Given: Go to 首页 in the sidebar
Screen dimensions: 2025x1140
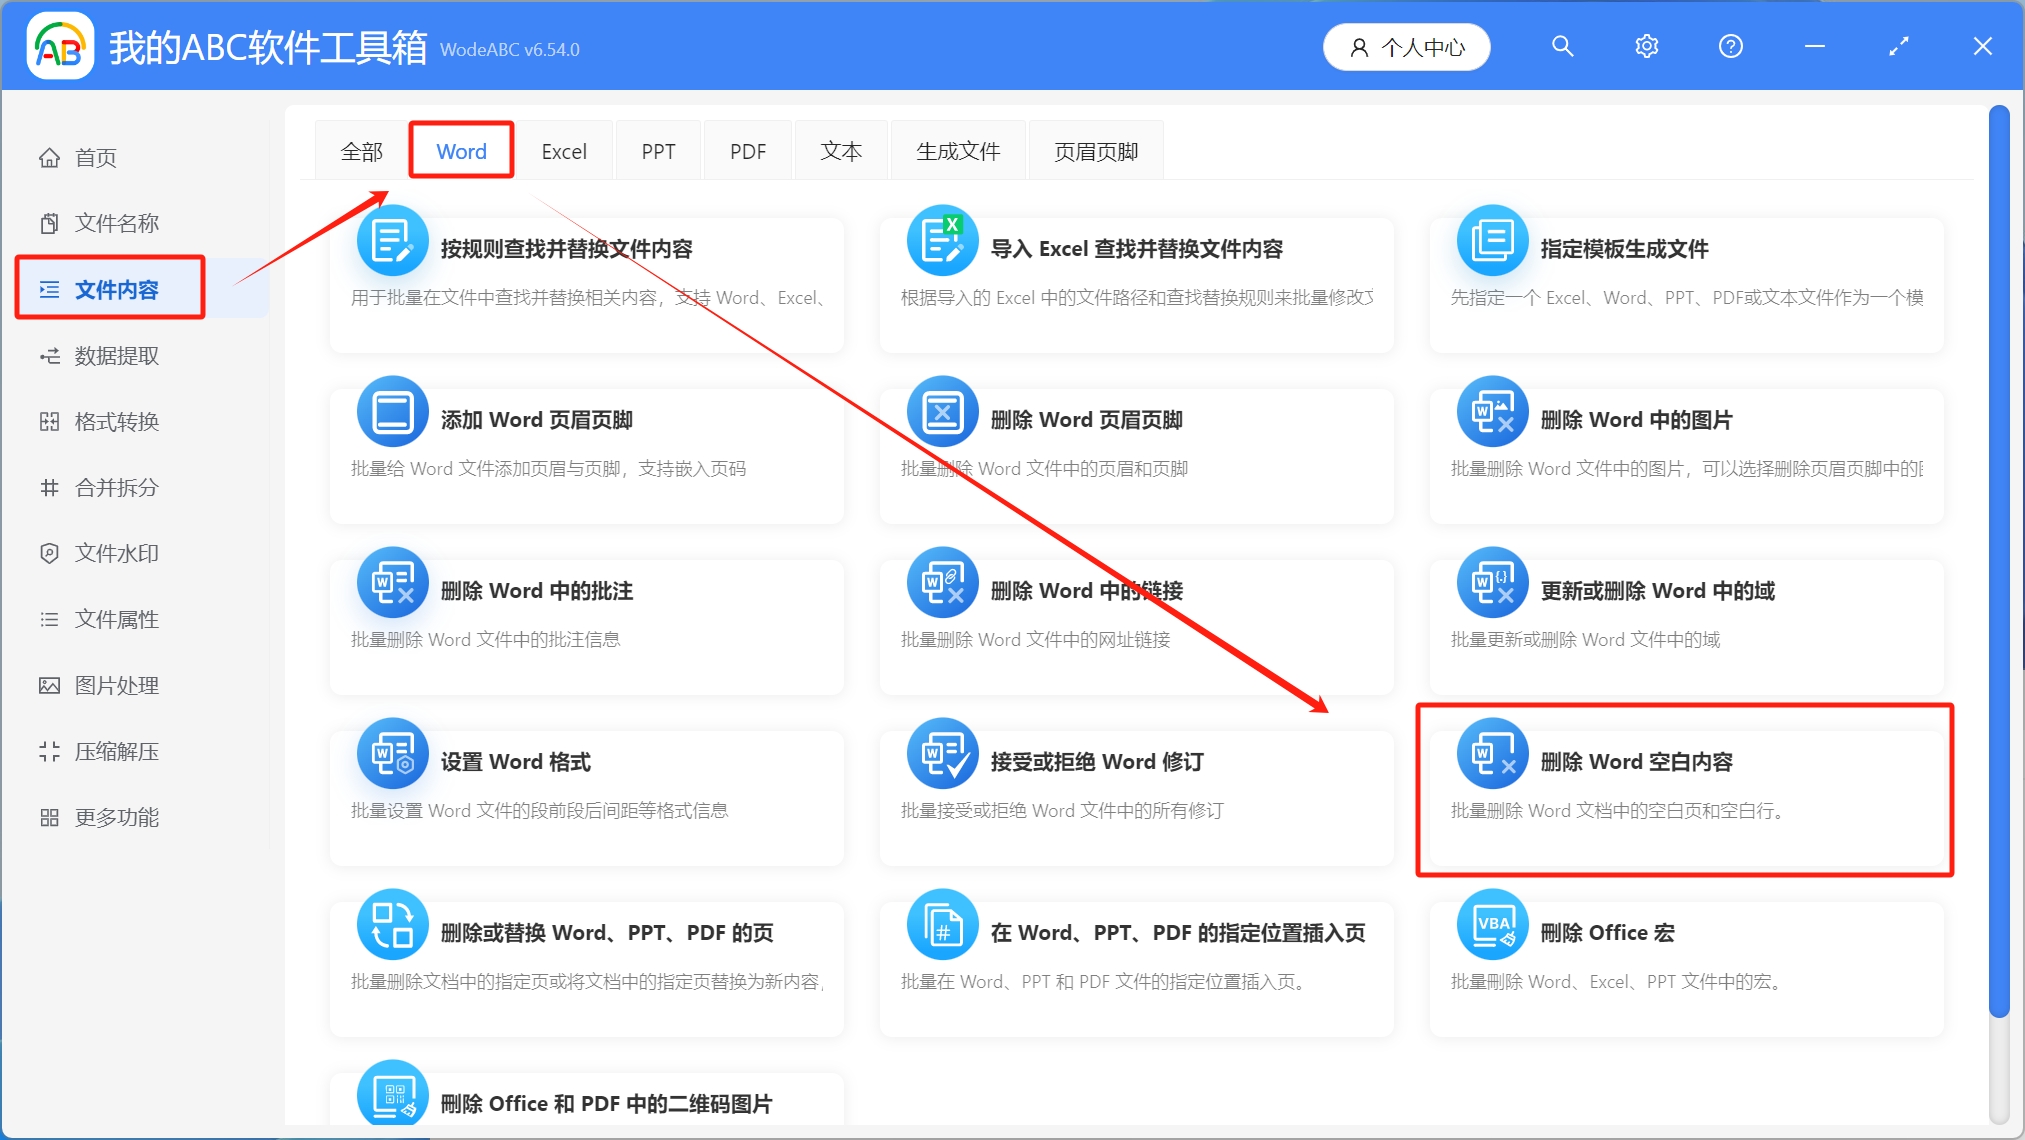Looking at the screenshot, I should point(96,158).
